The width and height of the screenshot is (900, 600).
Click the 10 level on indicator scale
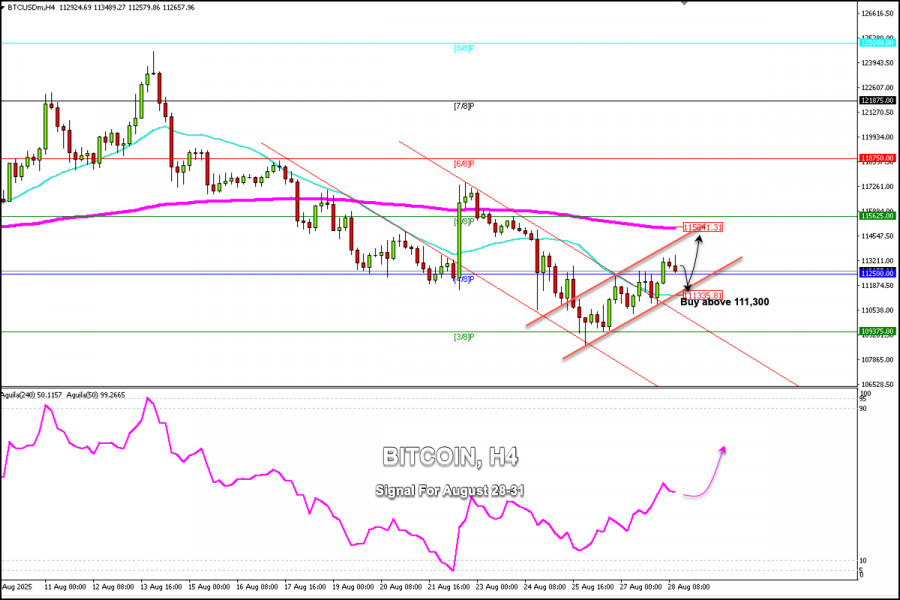pyautogui.click(x=863, y=560)
